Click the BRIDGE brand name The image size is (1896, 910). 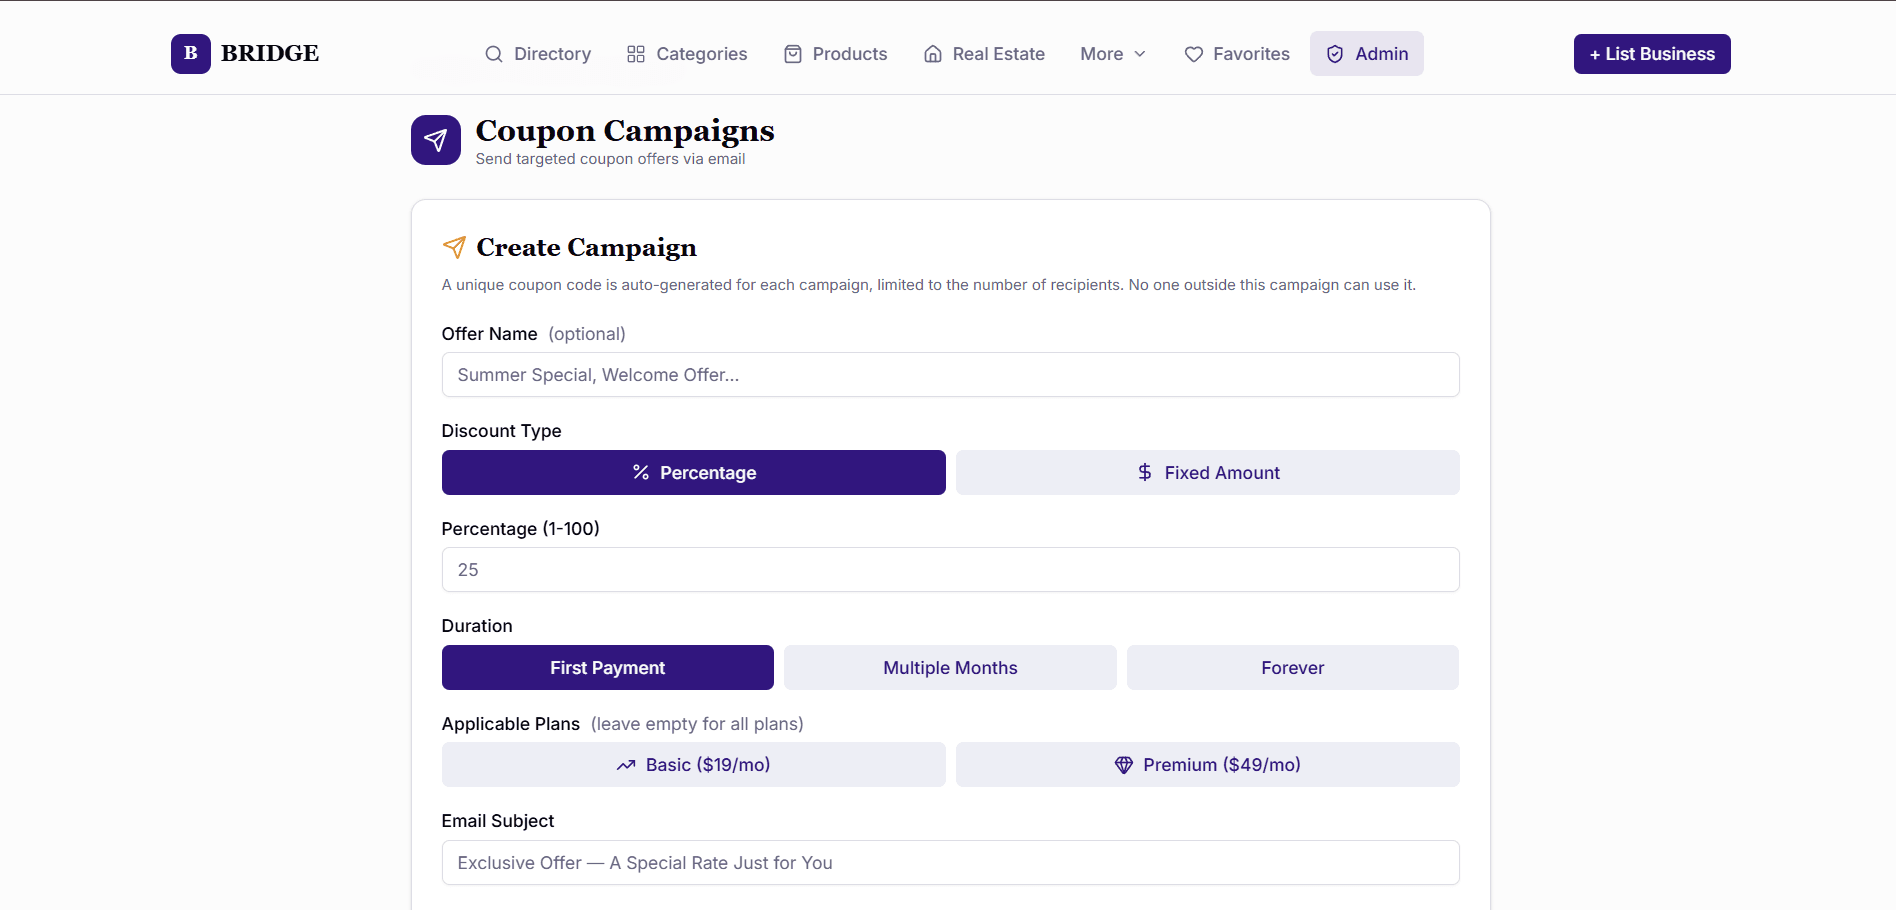click(270, 54)
